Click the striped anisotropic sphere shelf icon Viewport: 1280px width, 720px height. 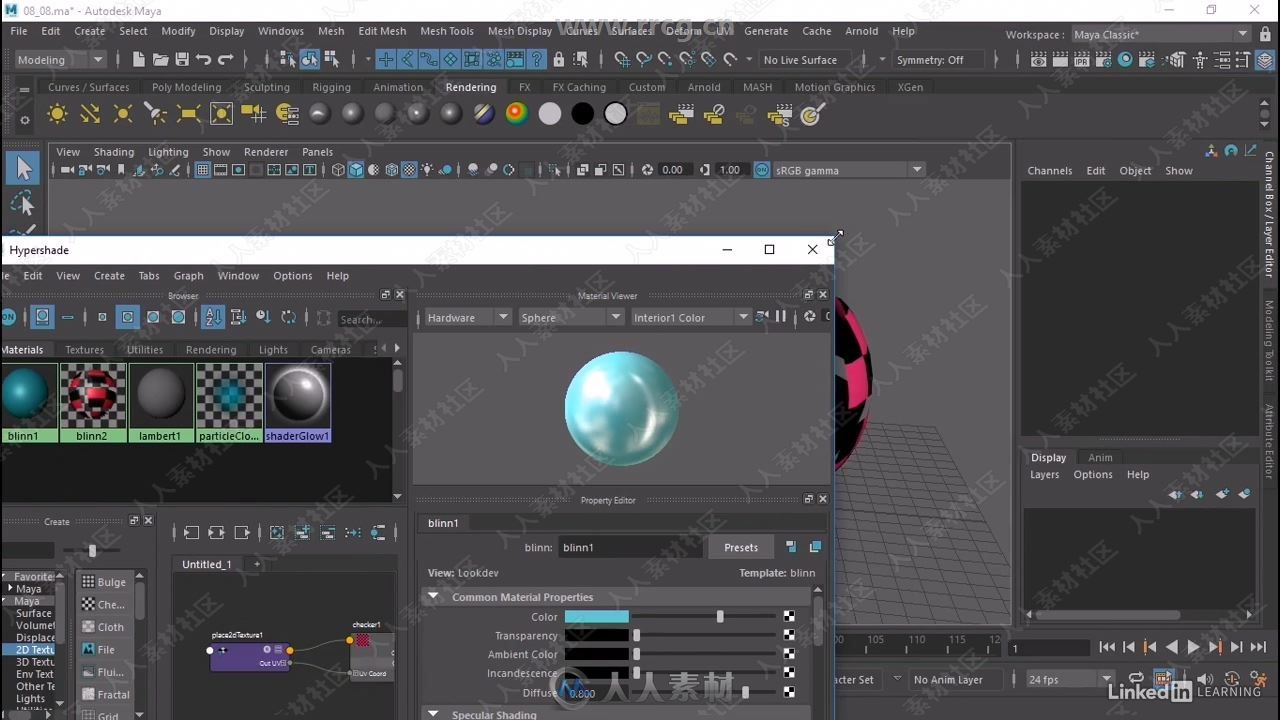click(x=484, y=114)
